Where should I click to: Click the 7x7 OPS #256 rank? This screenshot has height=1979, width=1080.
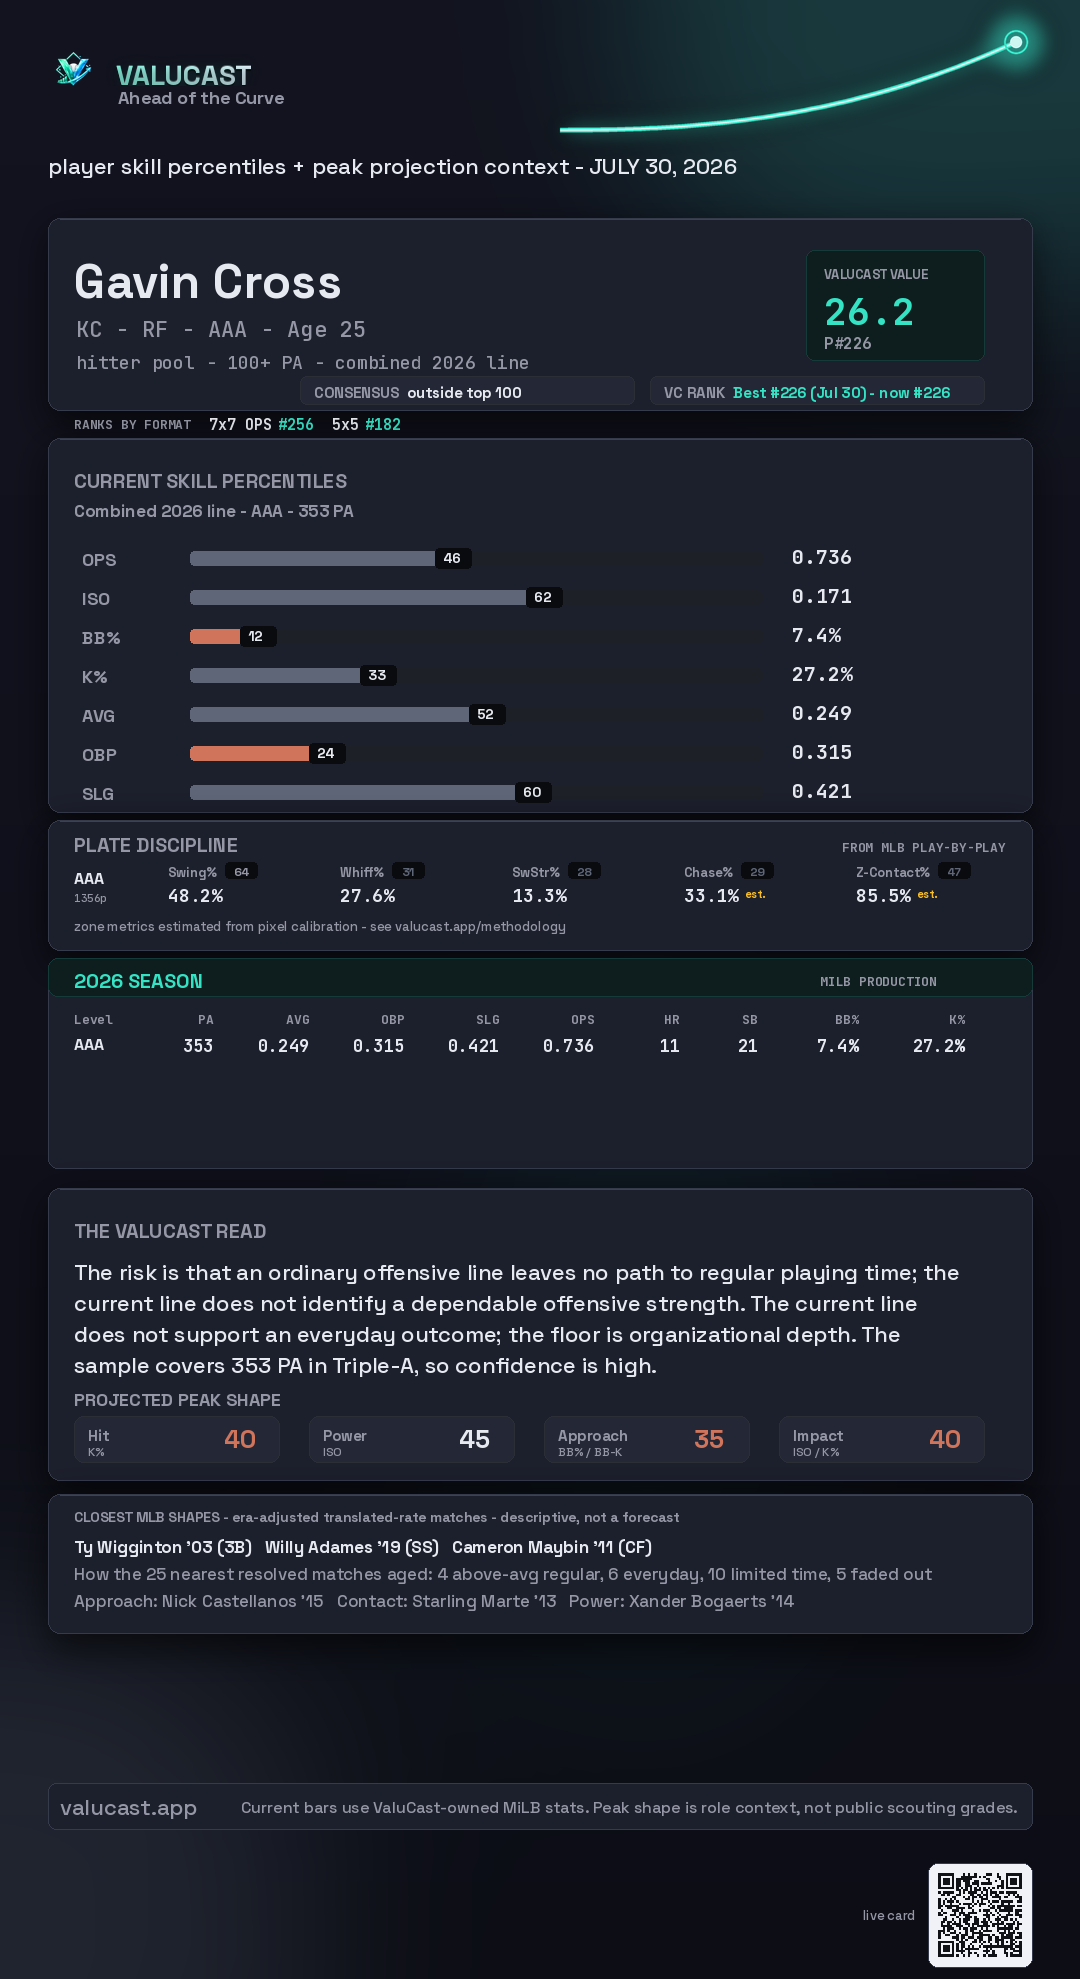261,424
